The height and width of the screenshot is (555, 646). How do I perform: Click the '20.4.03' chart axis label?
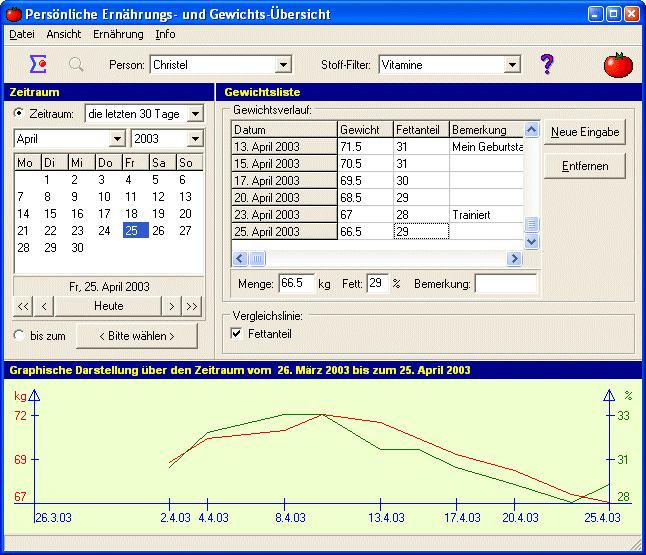coord(520,518)
